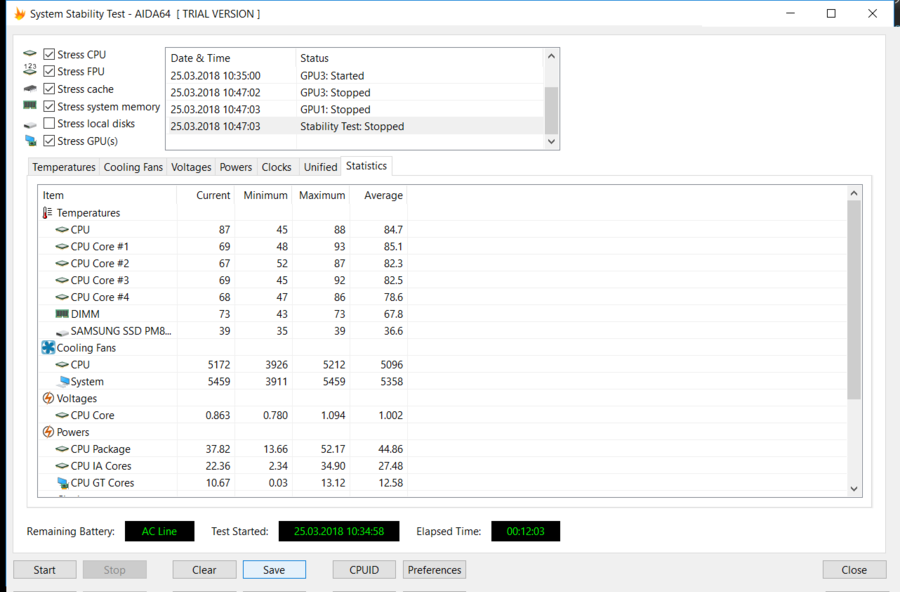This screenshot has height=592, width=900.
Task: Click the Close button at bottom right
Action: [854, 570]
